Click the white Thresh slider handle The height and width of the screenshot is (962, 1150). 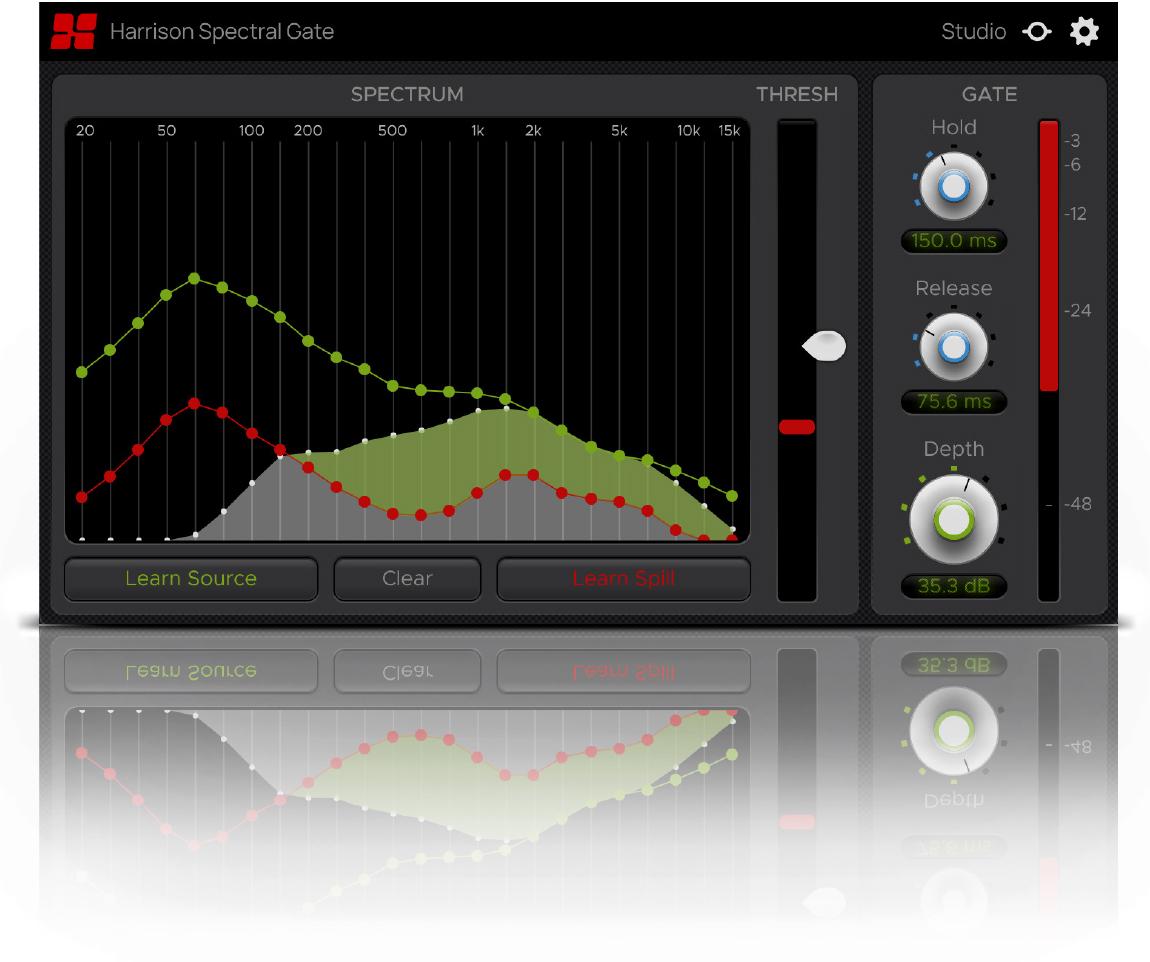click(x=824, y=346)
